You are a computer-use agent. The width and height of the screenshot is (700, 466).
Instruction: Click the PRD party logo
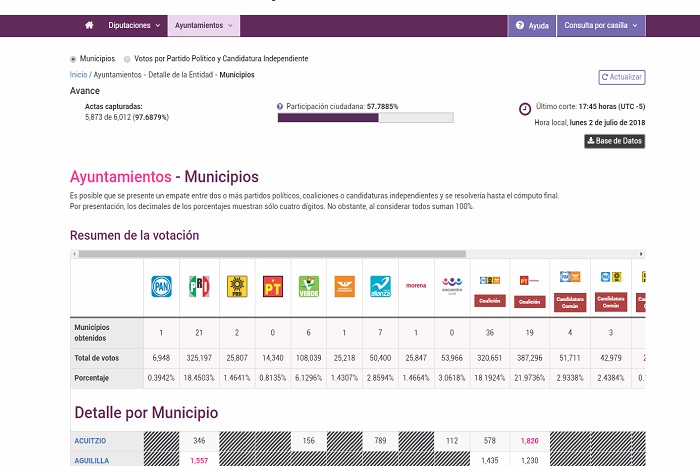click(237, 287)
